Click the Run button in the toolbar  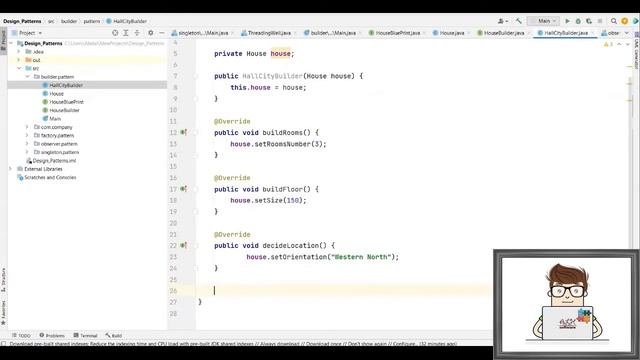[567, 21]
